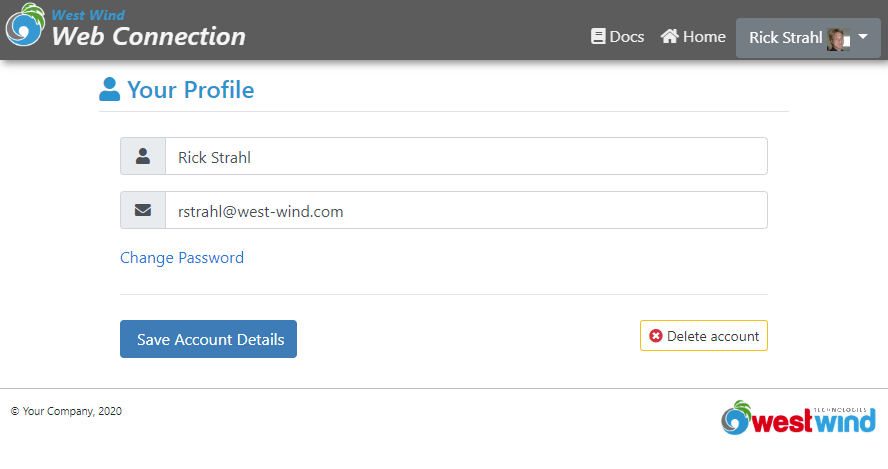Click the red X icon on Delete account
888x469 pixels.
coord(656,336)
